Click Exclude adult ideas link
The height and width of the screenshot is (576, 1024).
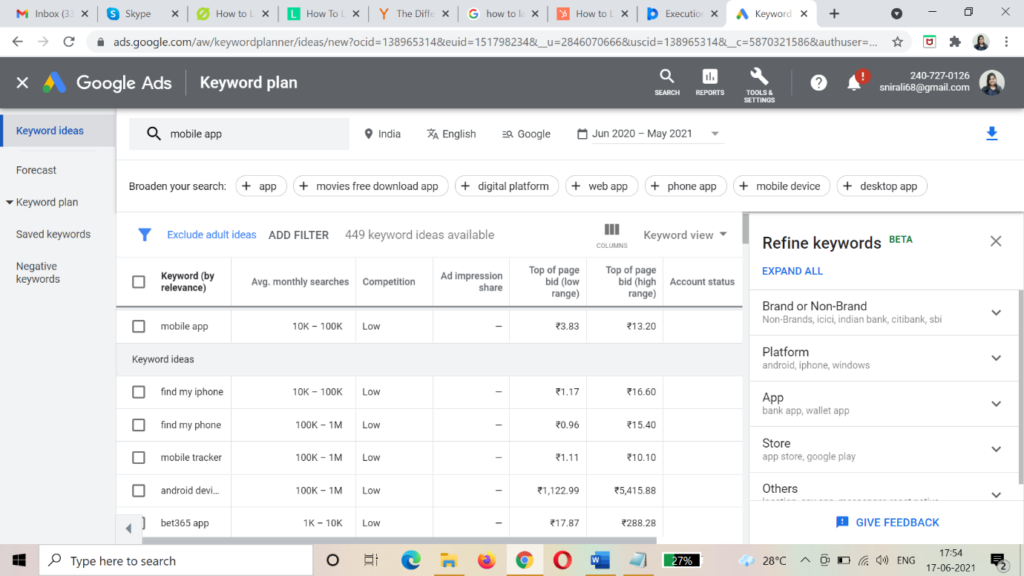point(212,235)
